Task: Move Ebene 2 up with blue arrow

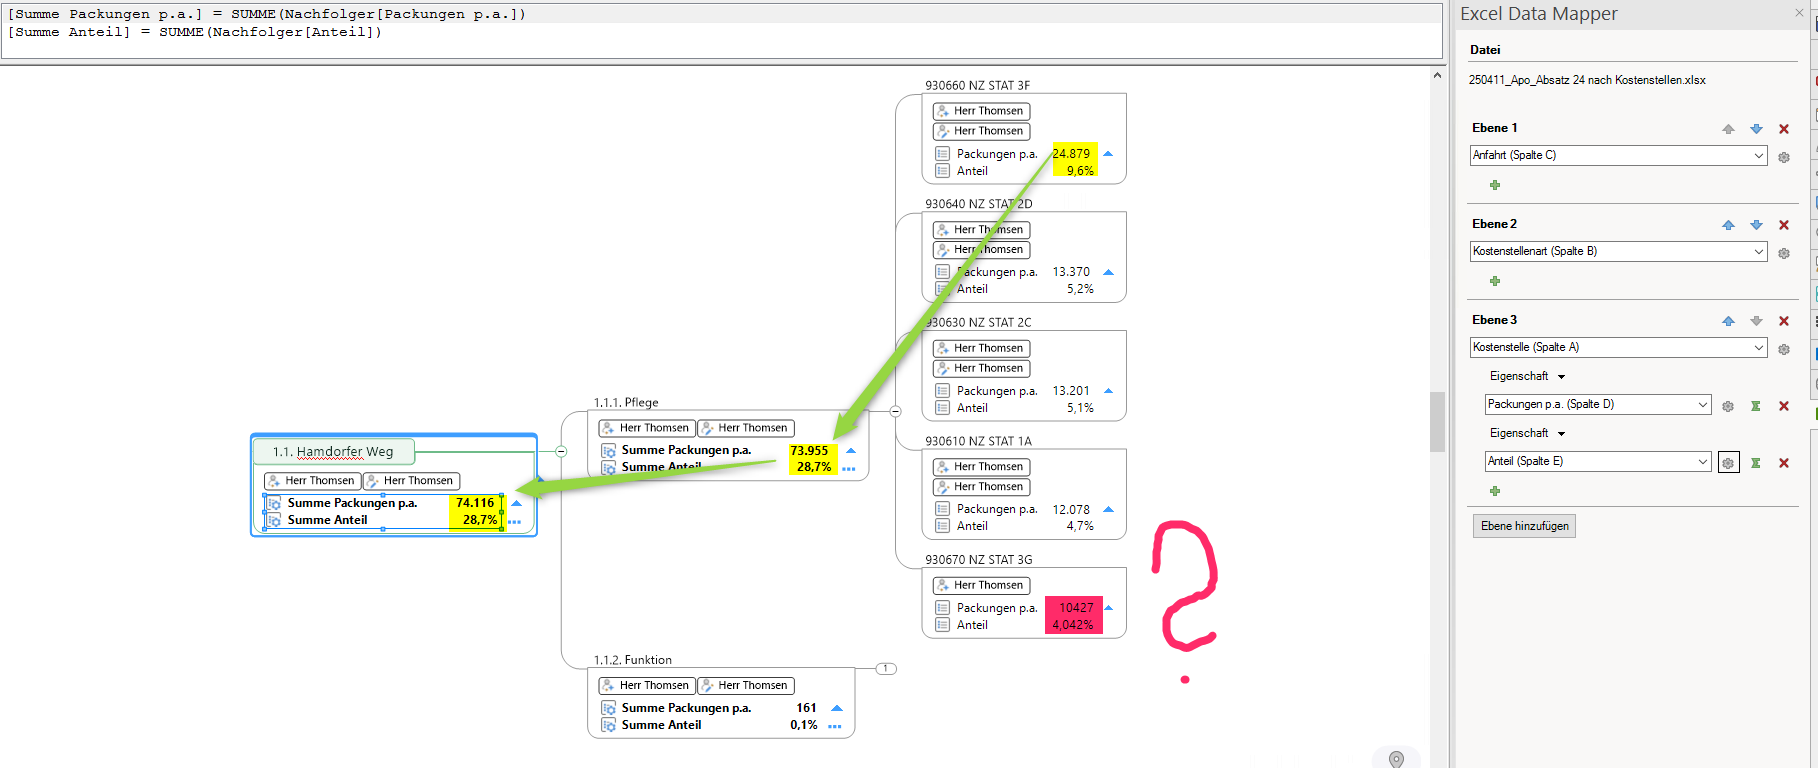Action: pyautogui.click(x=1728, y=225)
